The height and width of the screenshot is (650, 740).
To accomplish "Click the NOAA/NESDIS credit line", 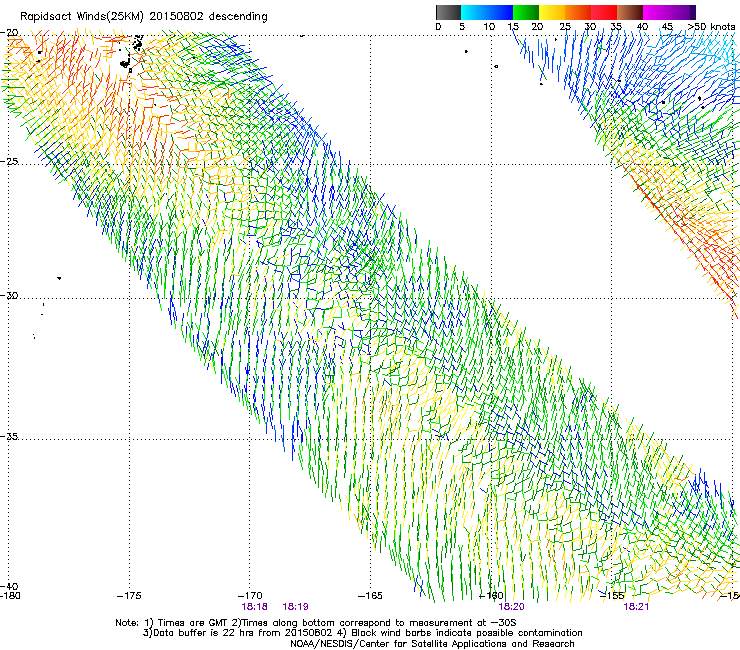I will click(x=432, y=644).
